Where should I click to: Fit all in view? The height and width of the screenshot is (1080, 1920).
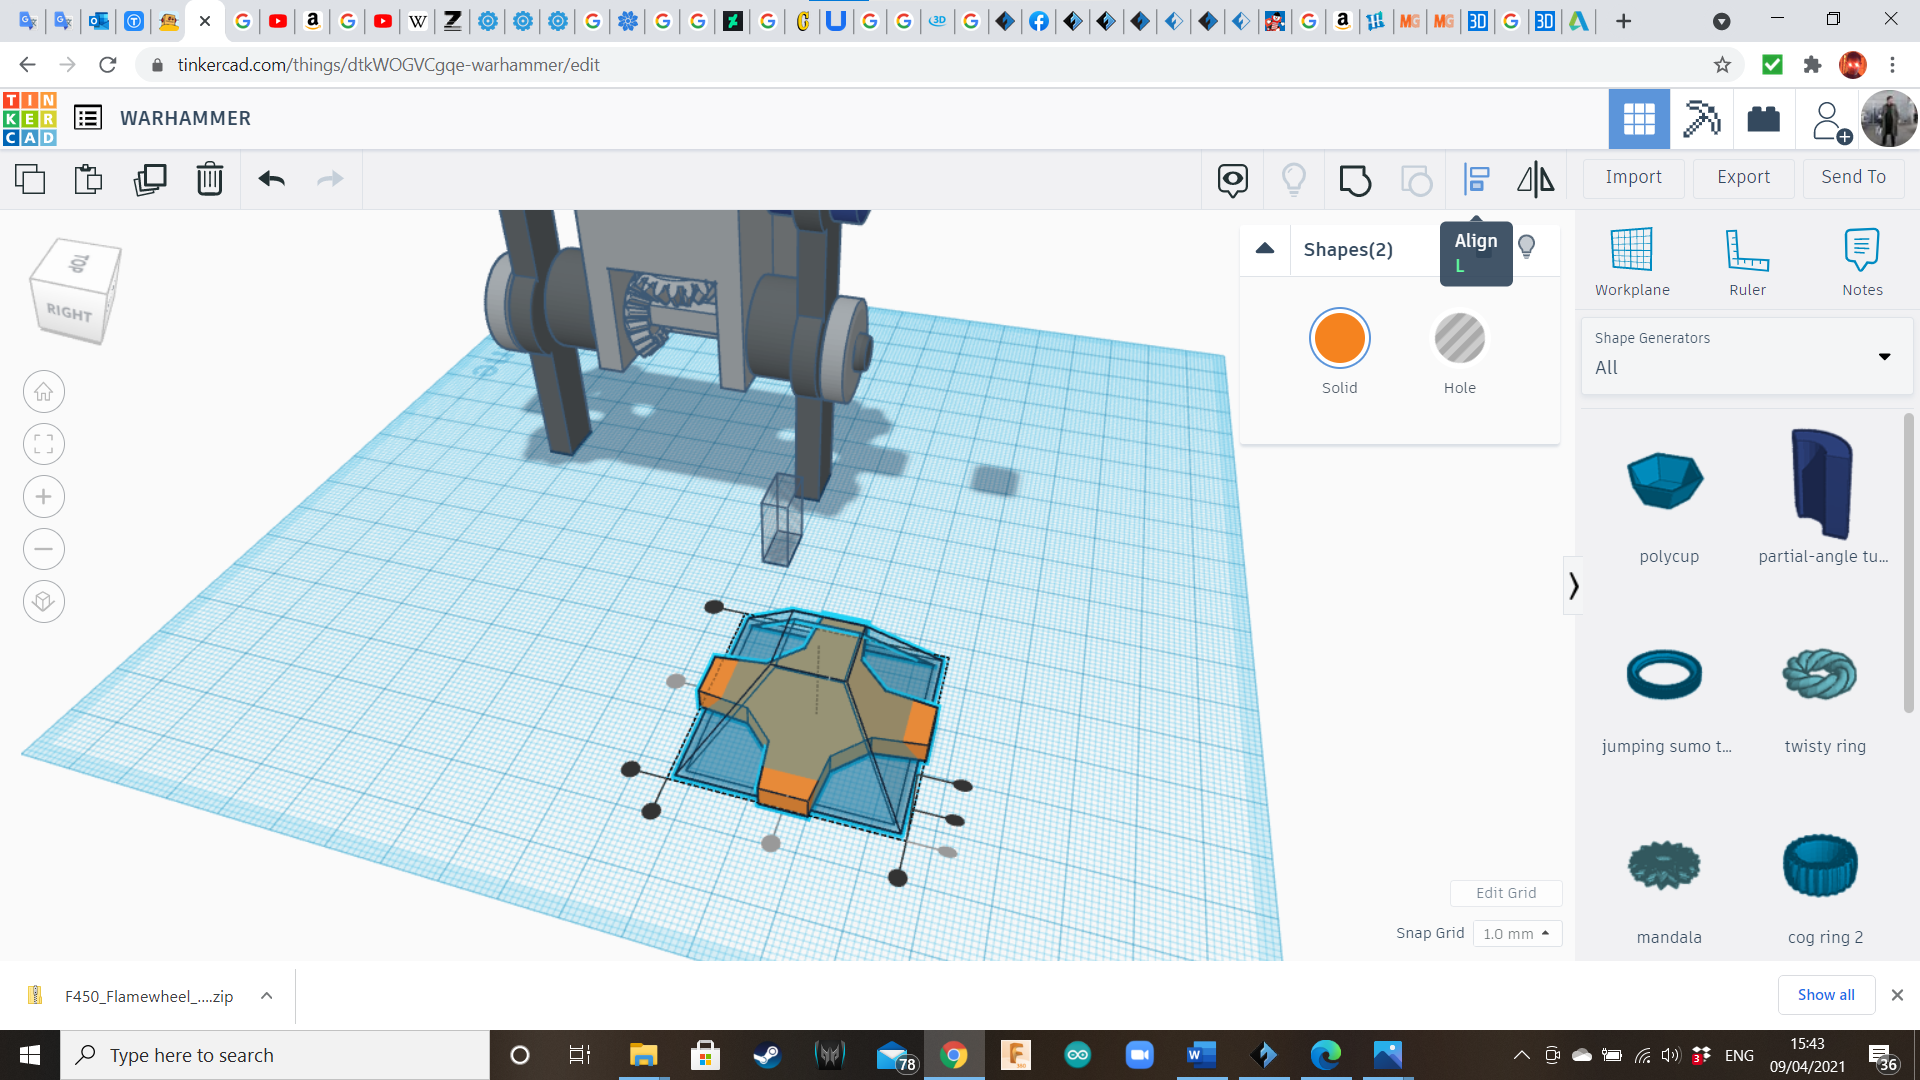[x=44, y=444]
